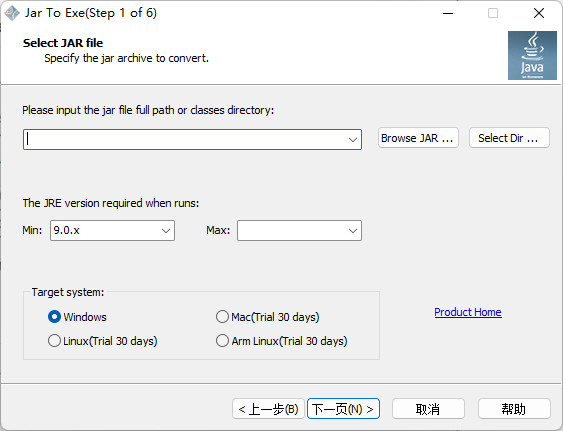Click the 下一页(N) next button

[343, 409]
